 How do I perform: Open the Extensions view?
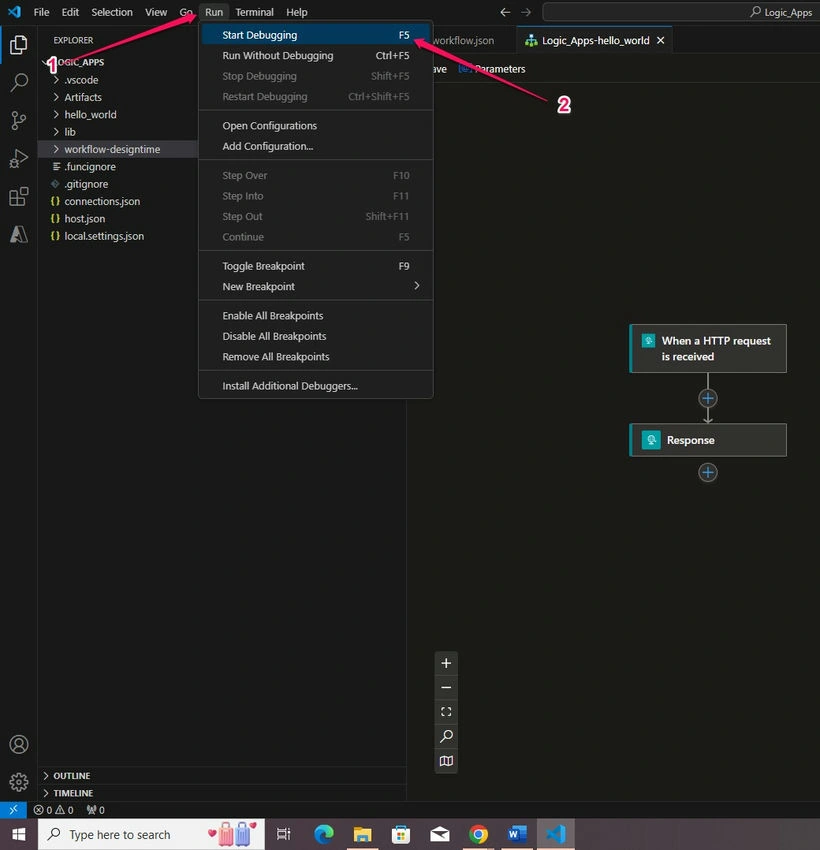[x=18, y=196]
